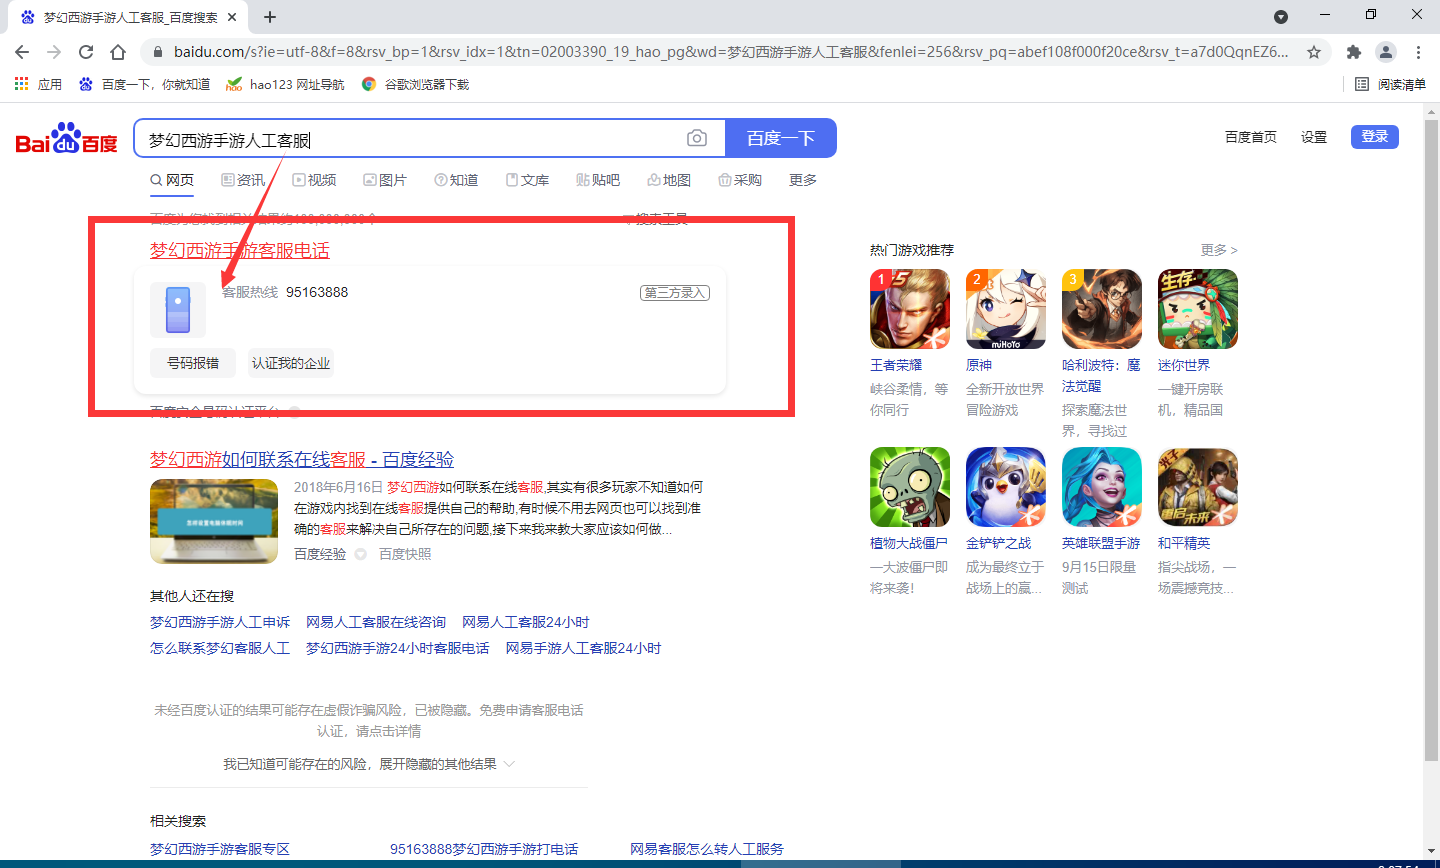Switch to the 贴吧 tab
Screen dimensions: 1440x868
pyautogui.click(x=598, y=180)
